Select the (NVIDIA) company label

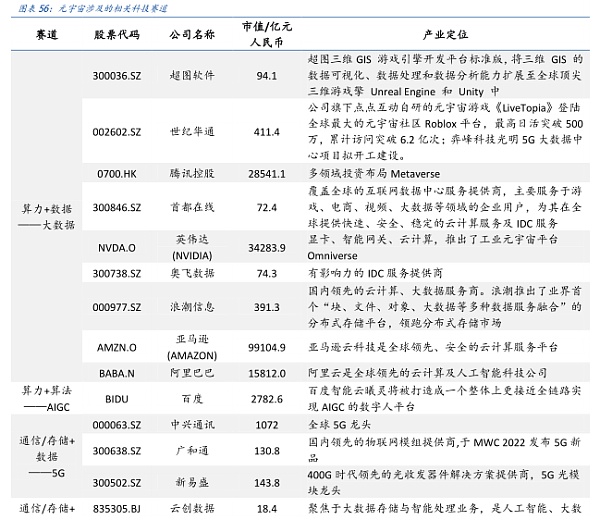(x=192, y=256)
